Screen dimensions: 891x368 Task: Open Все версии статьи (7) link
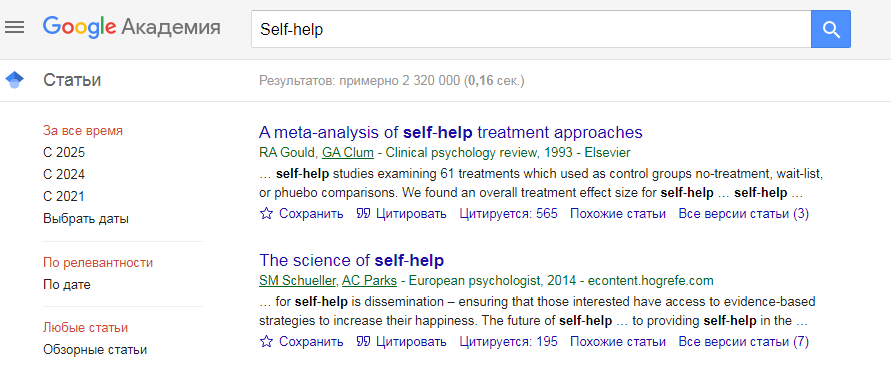coord(743,342)
